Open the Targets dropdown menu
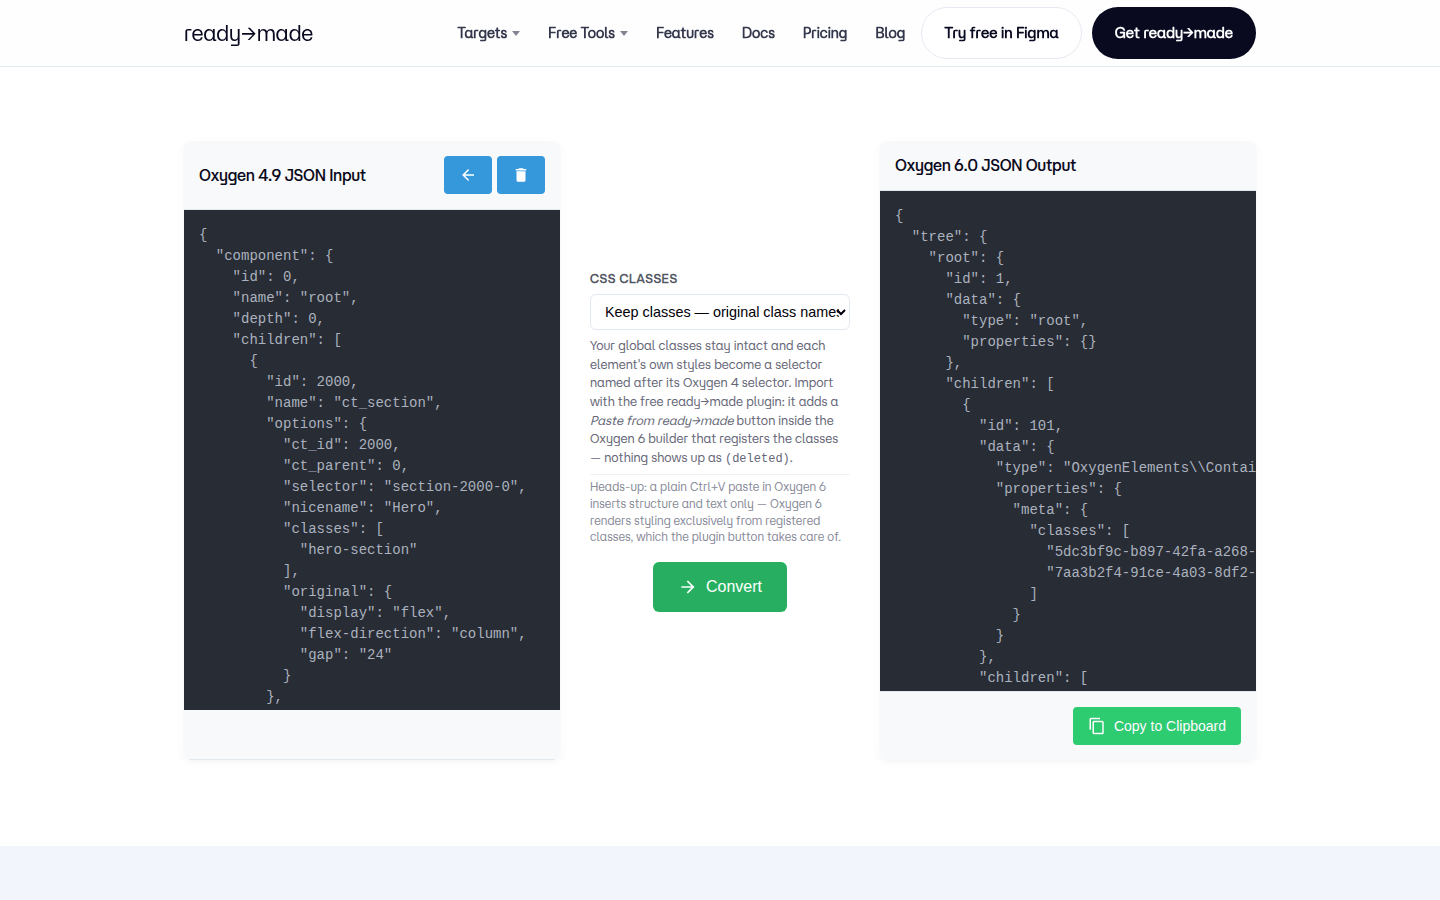 coord(488,33)
